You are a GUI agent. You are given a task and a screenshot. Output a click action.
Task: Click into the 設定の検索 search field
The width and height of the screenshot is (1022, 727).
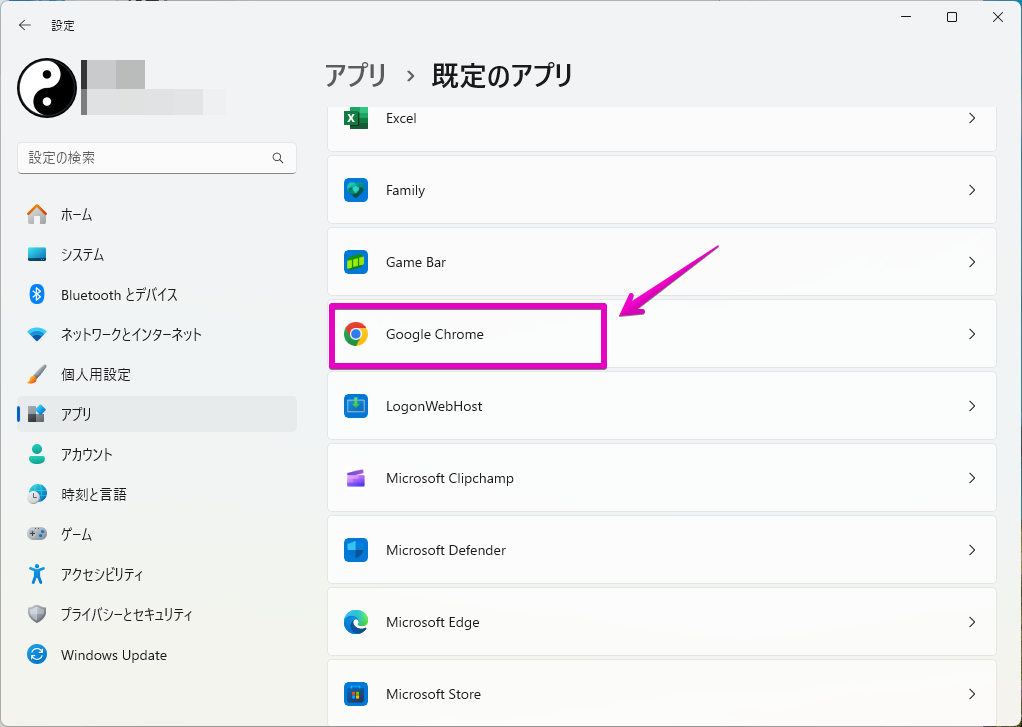tap(156, 158)
